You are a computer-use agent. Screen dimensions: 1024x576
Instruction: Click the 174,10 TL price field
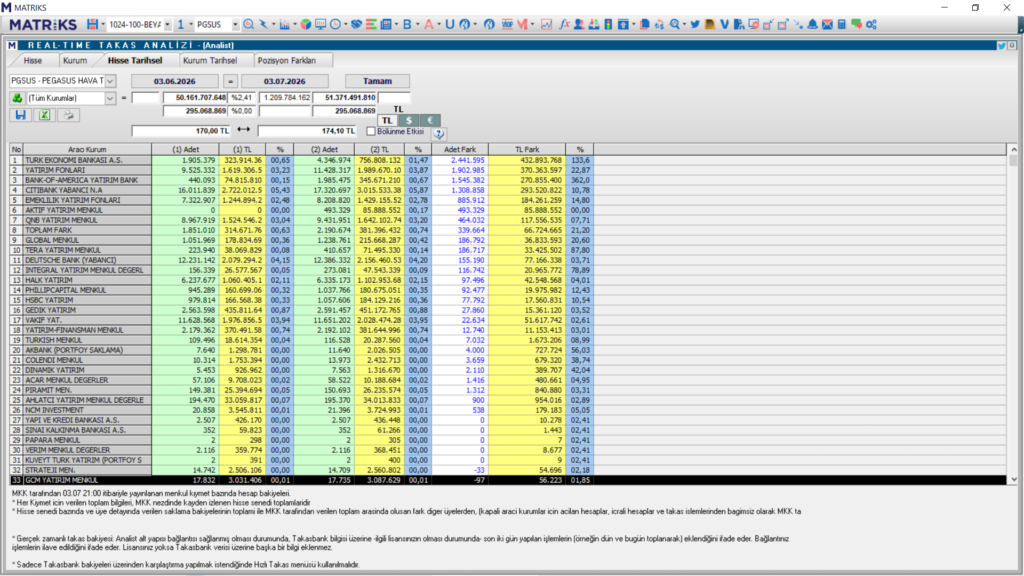(x=307, y=131)
